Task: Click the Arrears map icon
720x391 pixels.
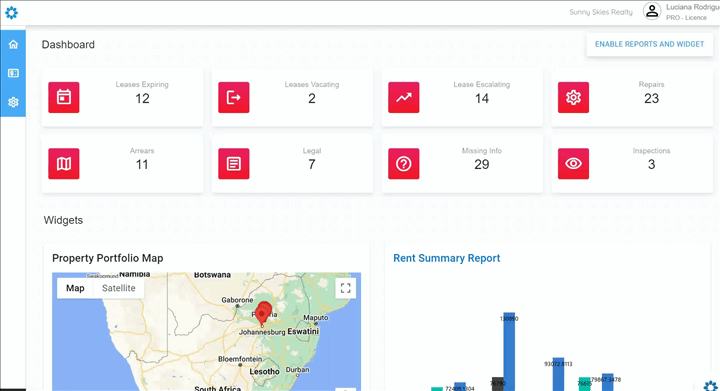Action: (64, 163)
